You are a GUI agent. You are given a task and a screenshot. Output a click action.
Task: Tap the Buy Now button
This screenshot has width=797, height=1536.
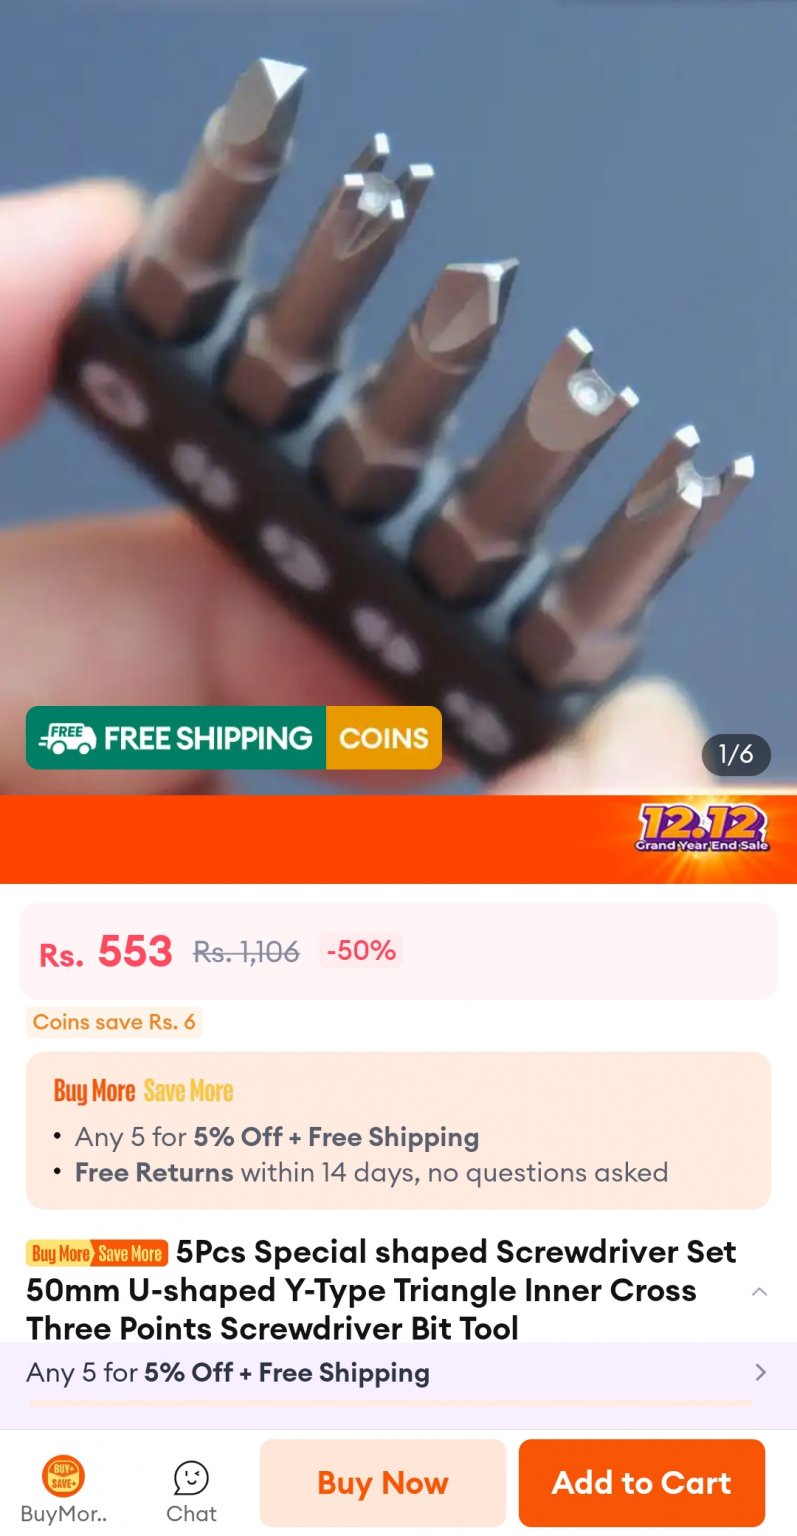(383, 1483)
